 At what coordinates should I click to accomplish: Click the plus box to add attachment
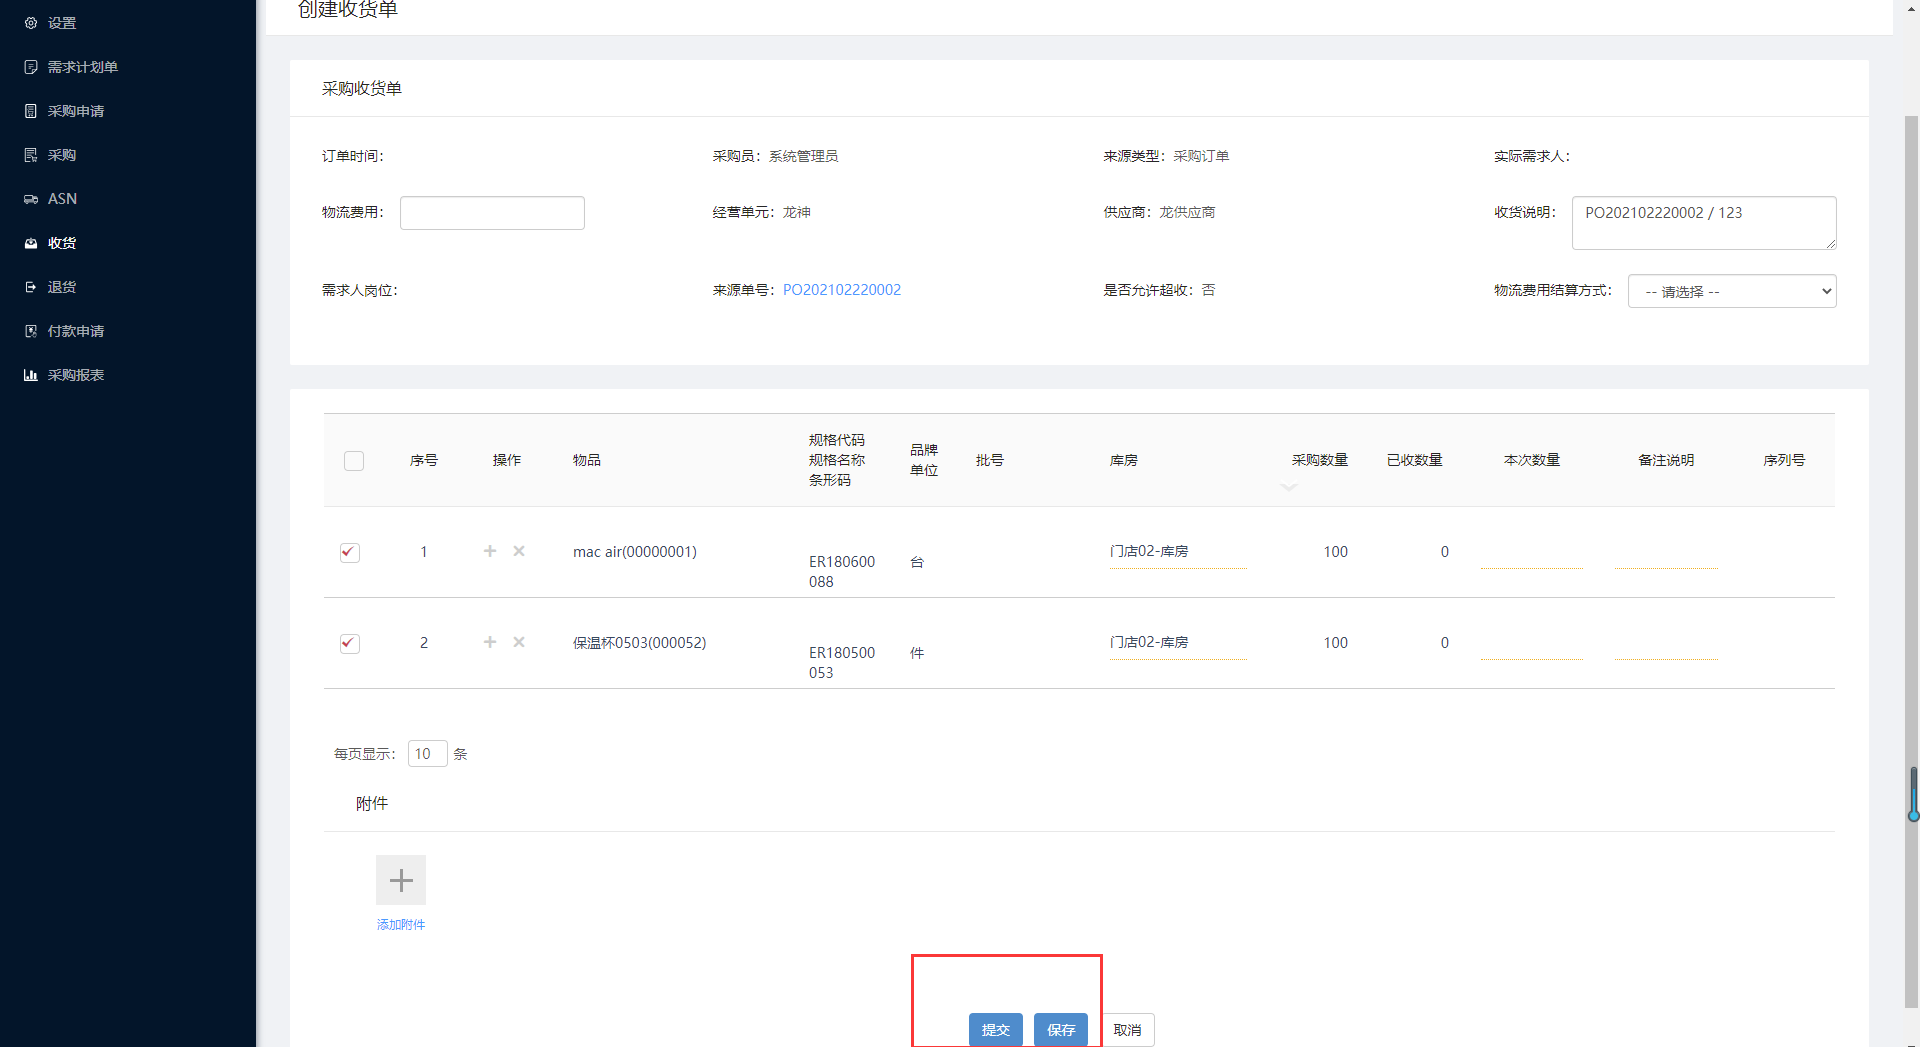point(401,880)
